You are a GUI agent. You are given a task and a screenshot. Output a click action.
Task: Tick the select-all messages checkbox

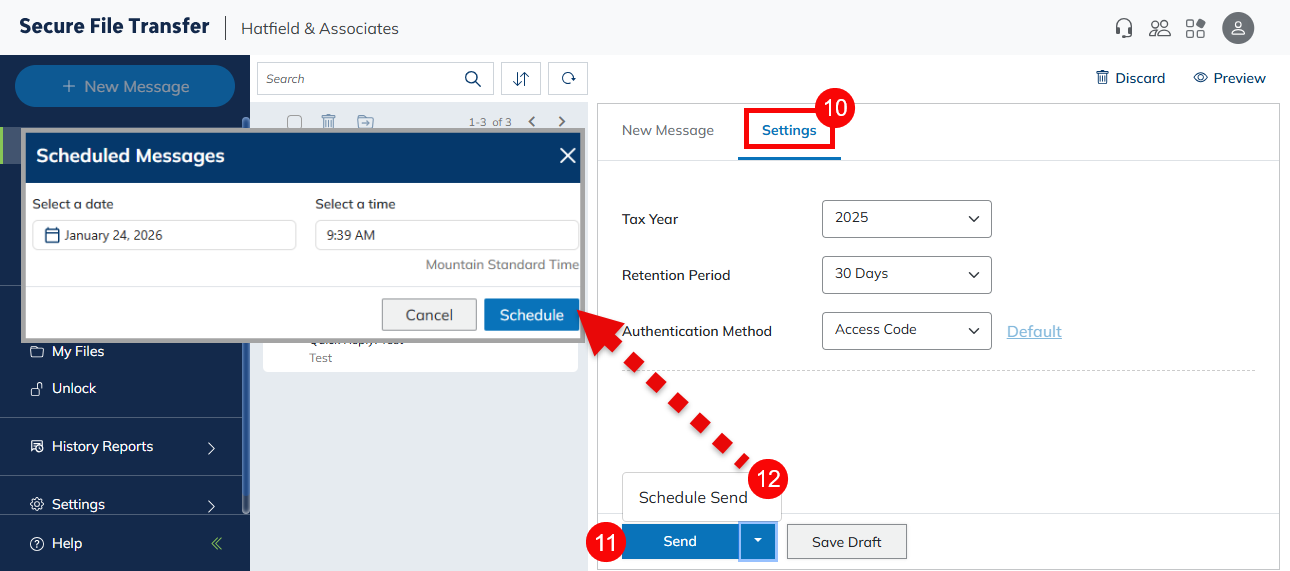click(x=294, y=122)
